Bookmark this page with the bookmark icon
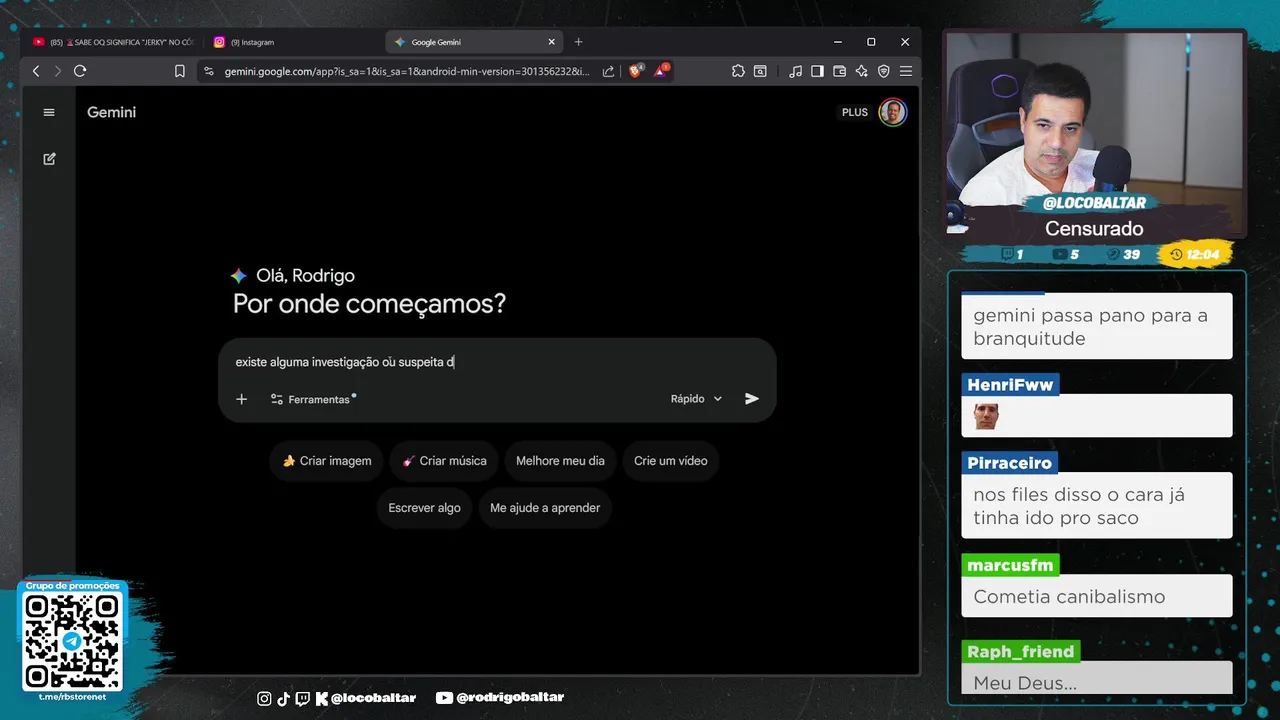Screen dimensions: 1280x720 (180, 71)
